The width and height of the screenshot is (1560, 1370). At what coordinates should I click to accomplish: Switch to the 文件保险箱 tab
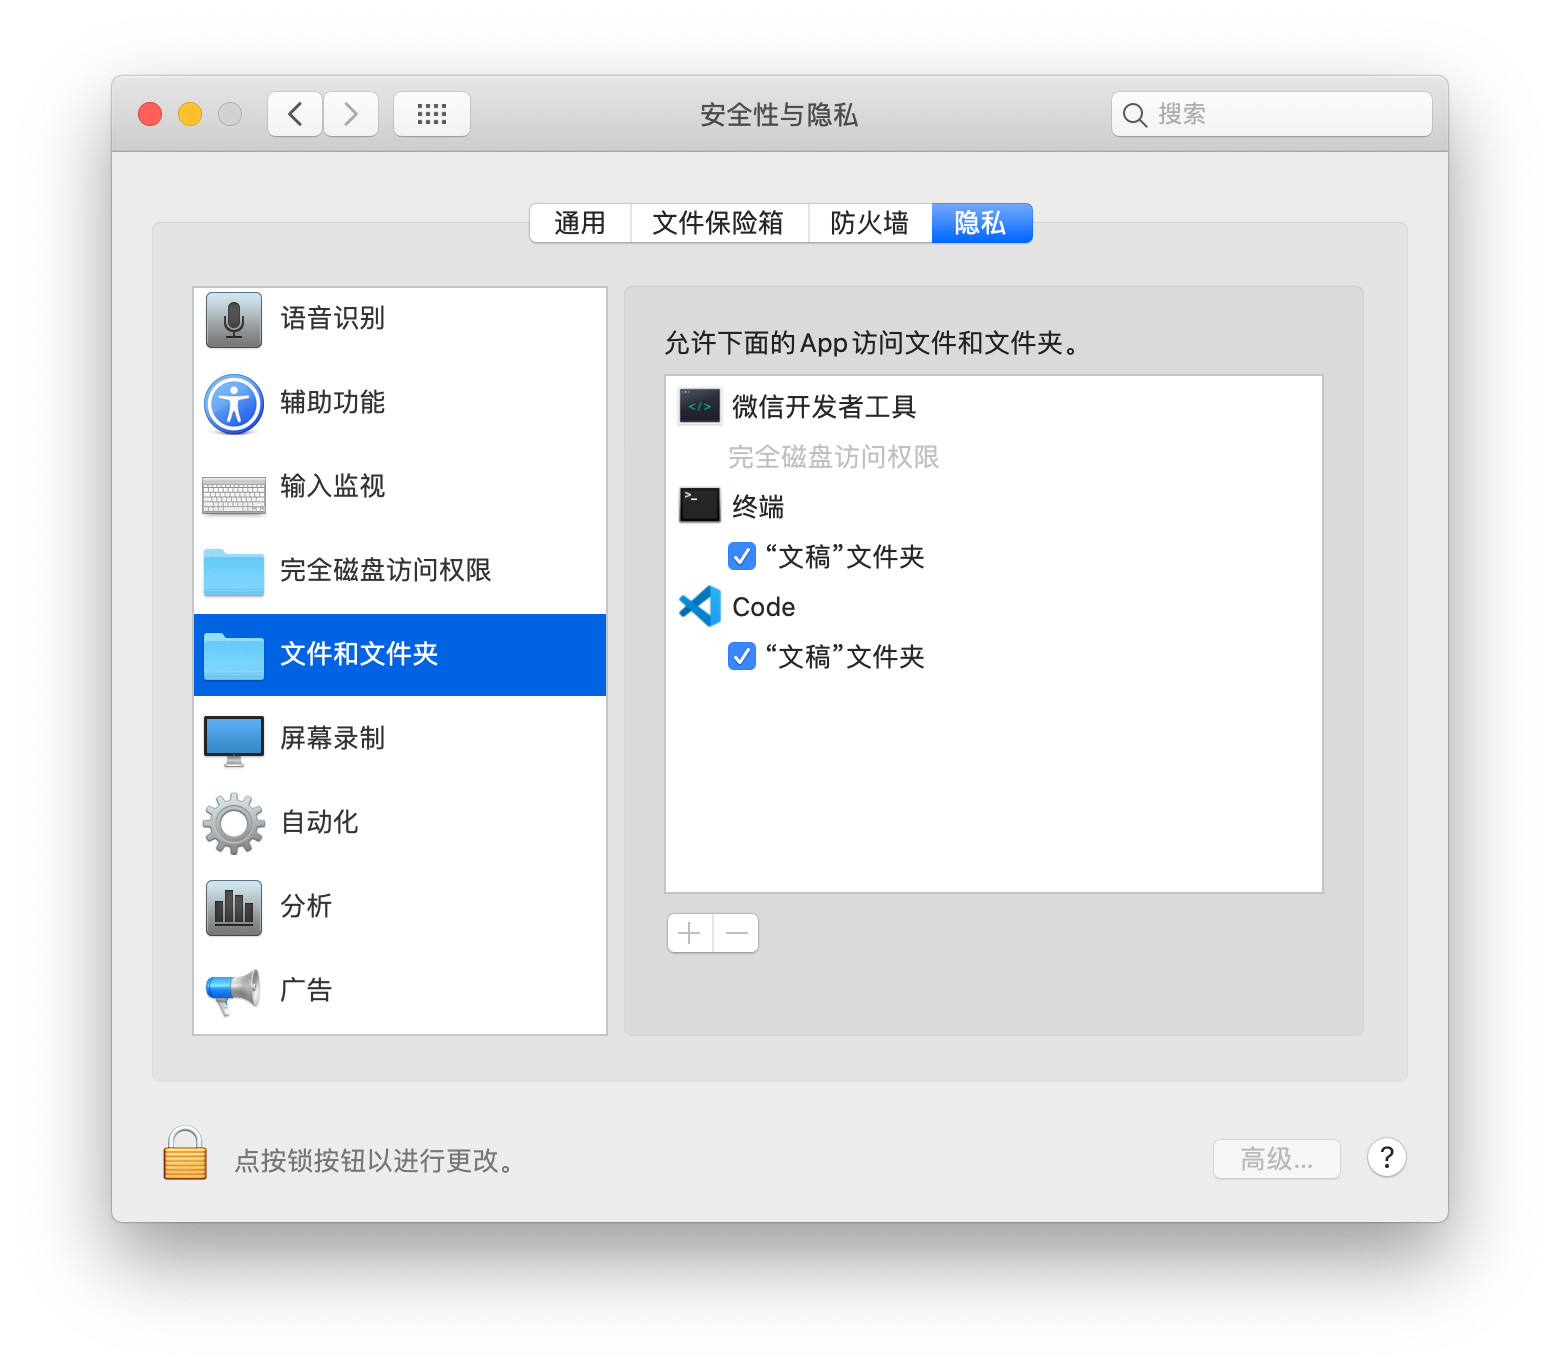[719, 223]
